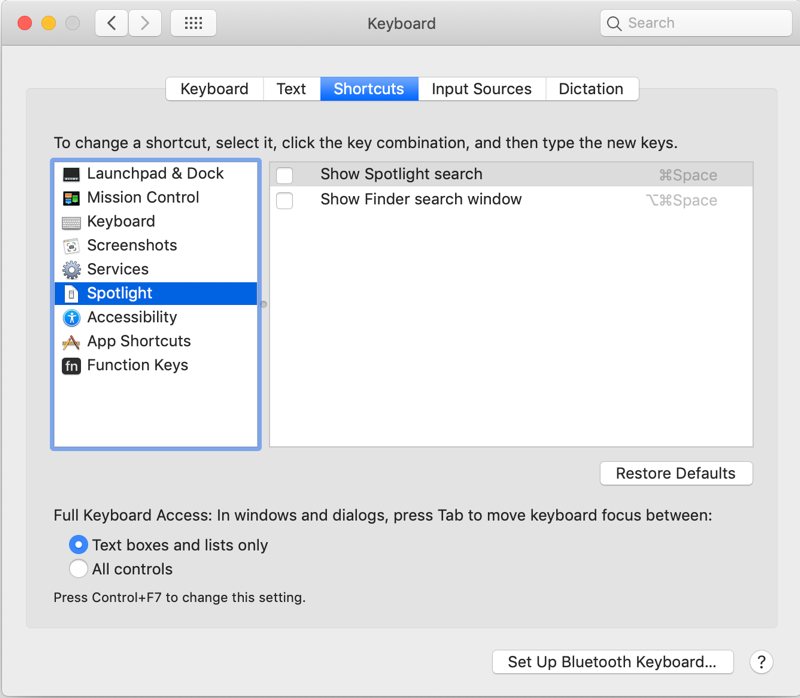Open the Dictation tab
Viewport: 800px width, 698px height.
tap(591, 89)
